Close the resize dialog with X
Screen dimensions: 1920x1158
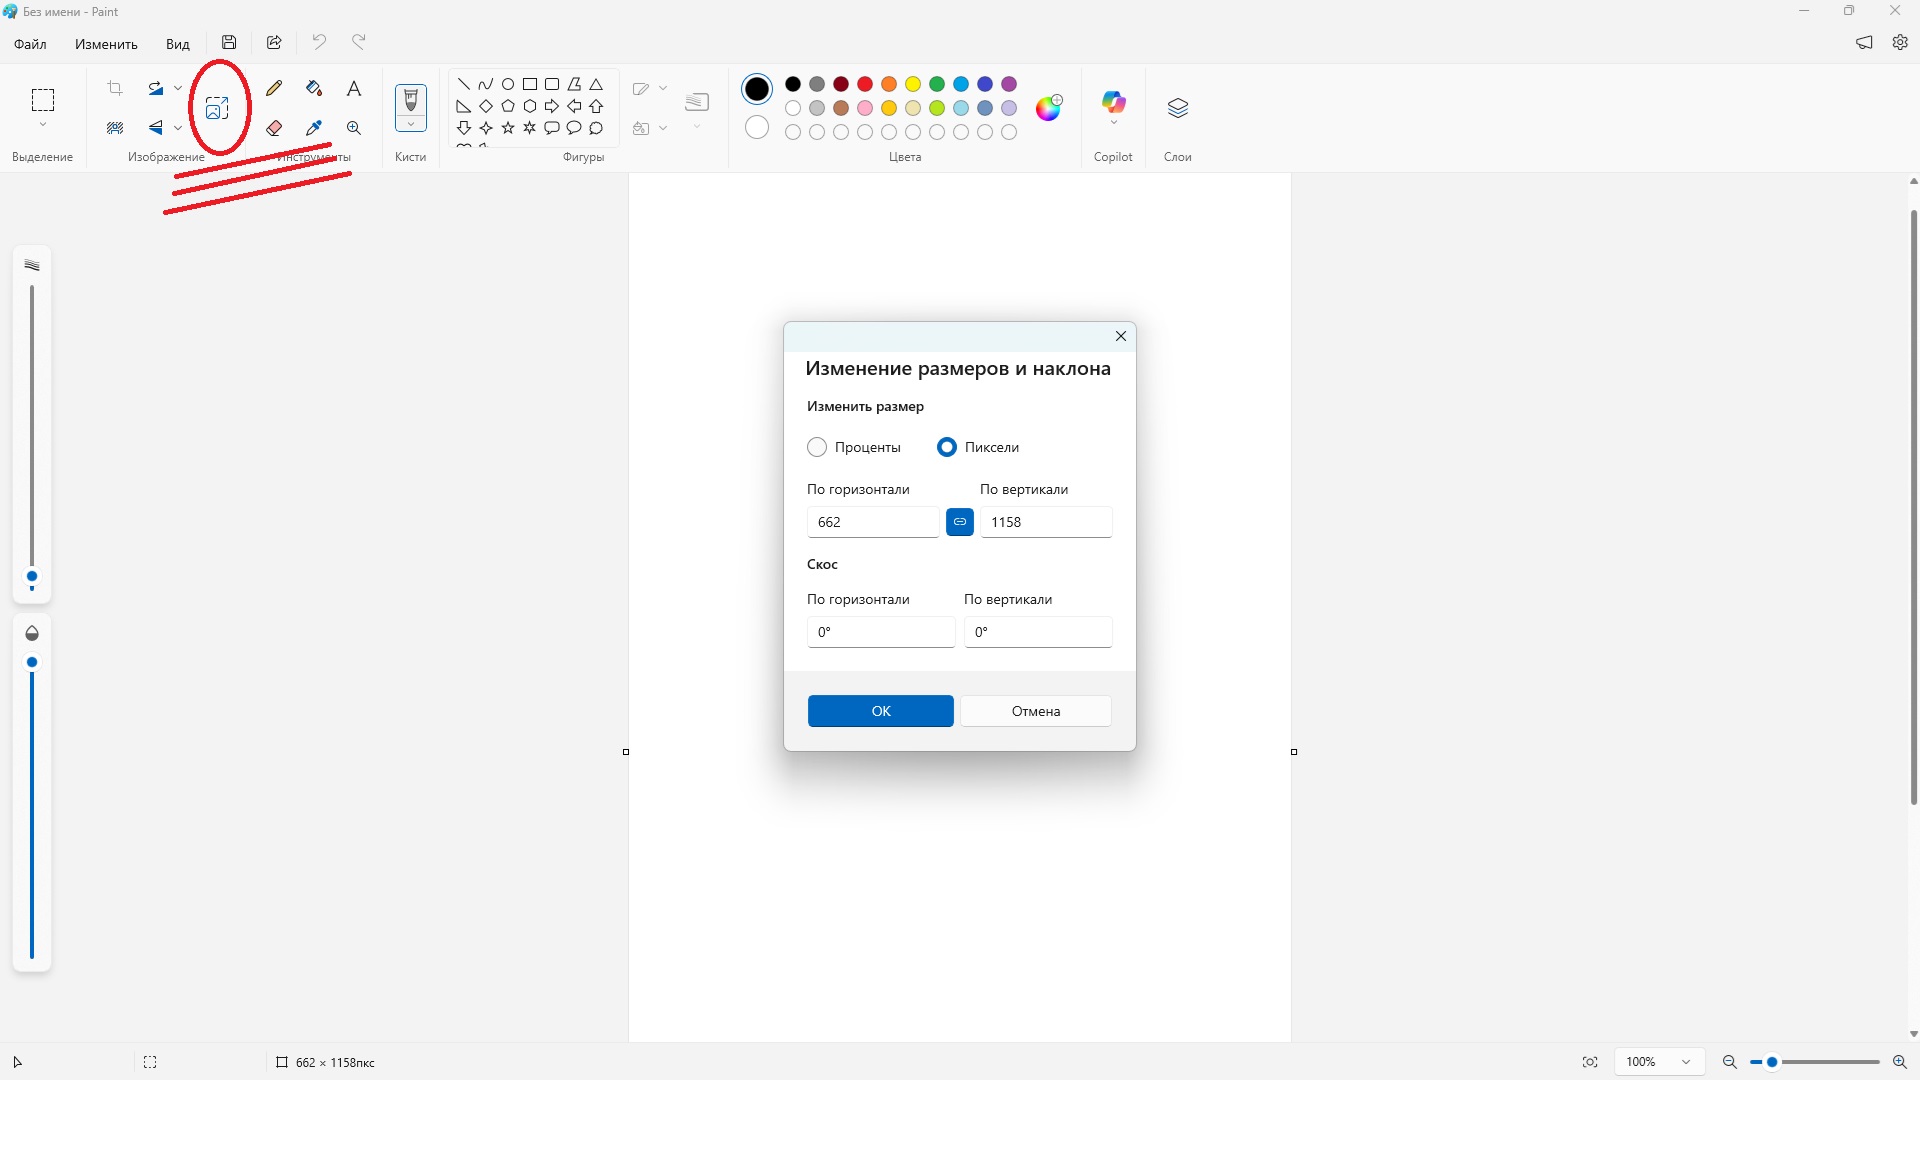1121,336
